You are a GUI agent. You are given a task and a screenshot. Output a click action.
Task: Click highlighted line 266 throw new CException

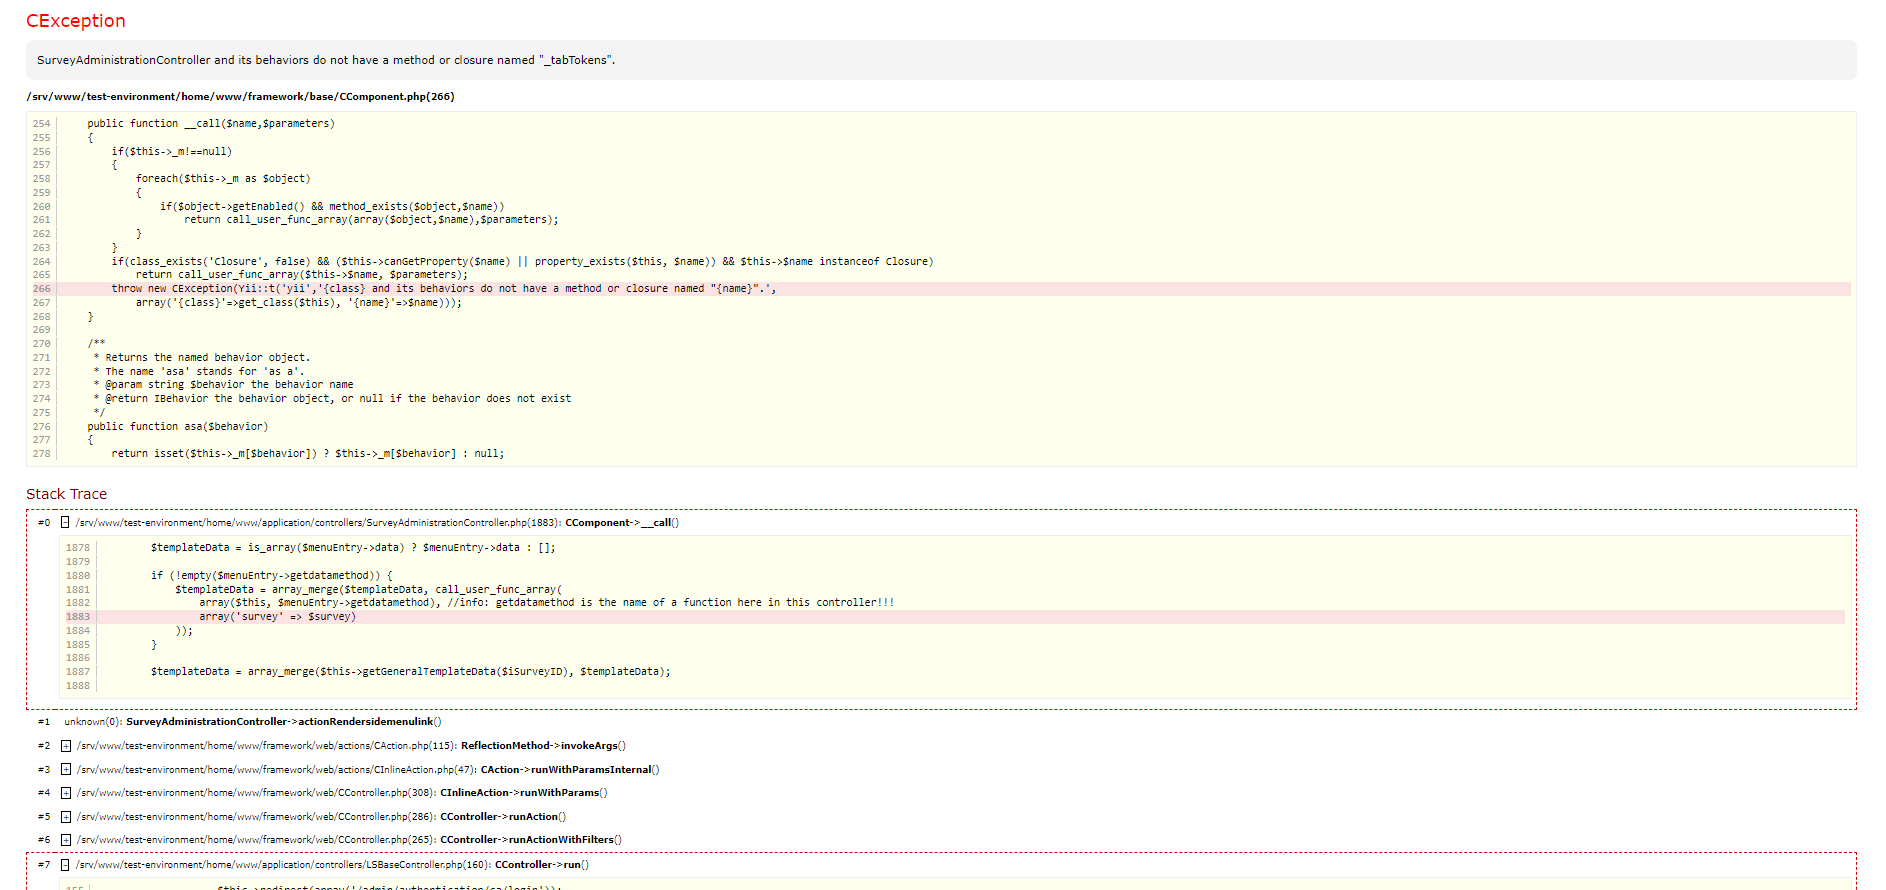pos(443,289)
